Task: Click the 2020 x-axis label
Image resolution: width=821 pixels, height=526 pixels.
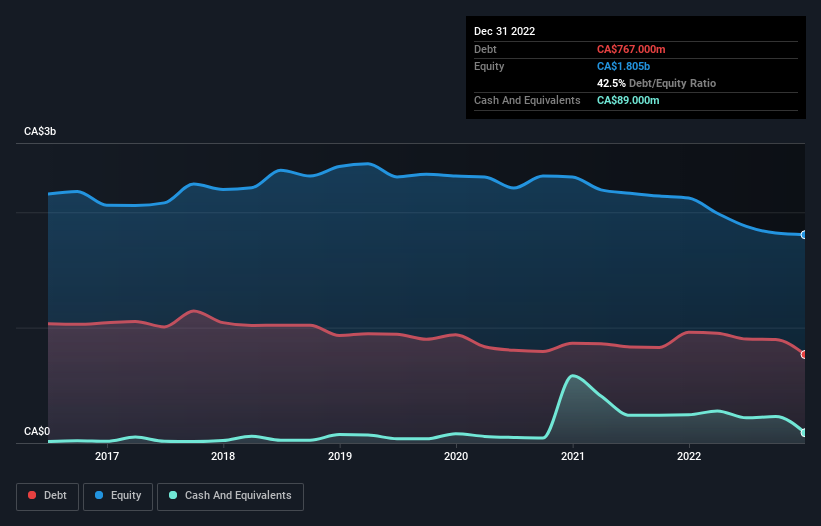Action: (456, 456)
